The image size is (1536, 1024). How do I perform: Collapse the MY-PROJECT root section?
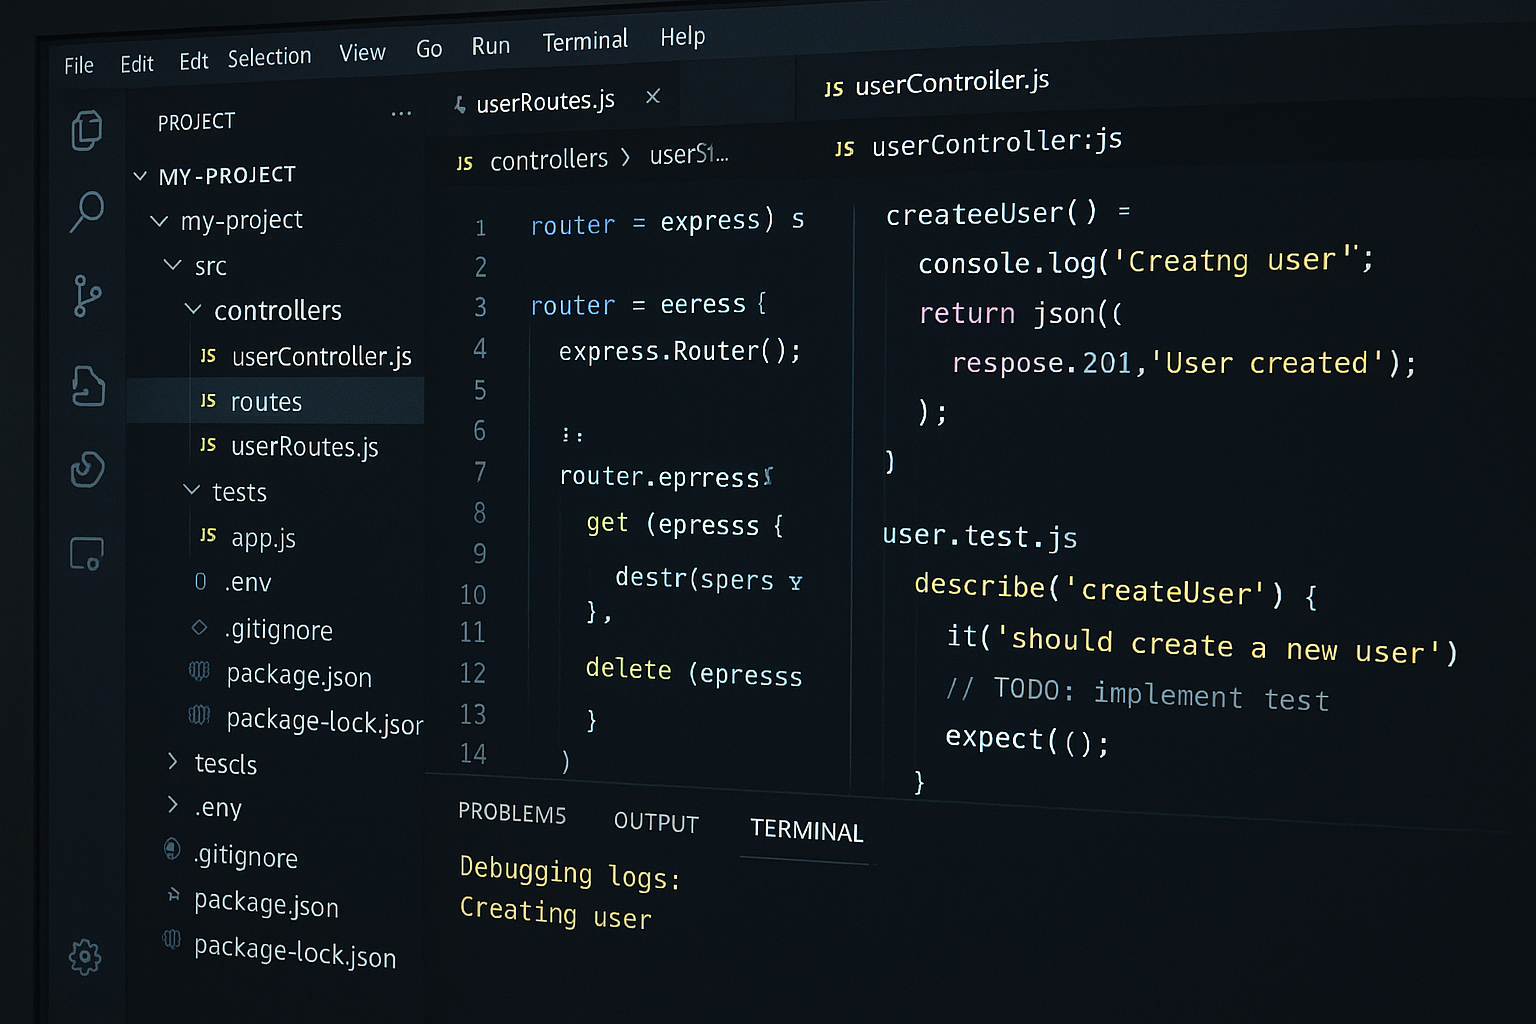click(x=140, y=177)
